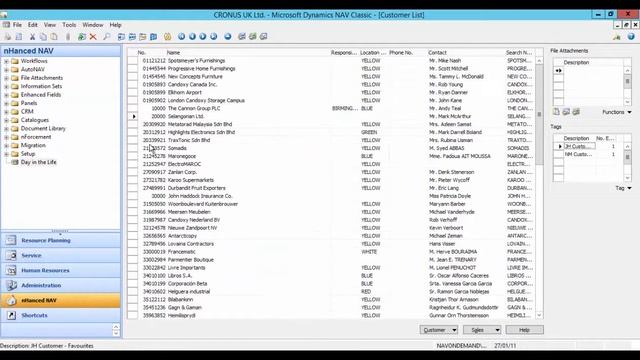640x360 pixels.
Task: Select "NM Custo..." row in Tags grid
Action: (589, 154)
